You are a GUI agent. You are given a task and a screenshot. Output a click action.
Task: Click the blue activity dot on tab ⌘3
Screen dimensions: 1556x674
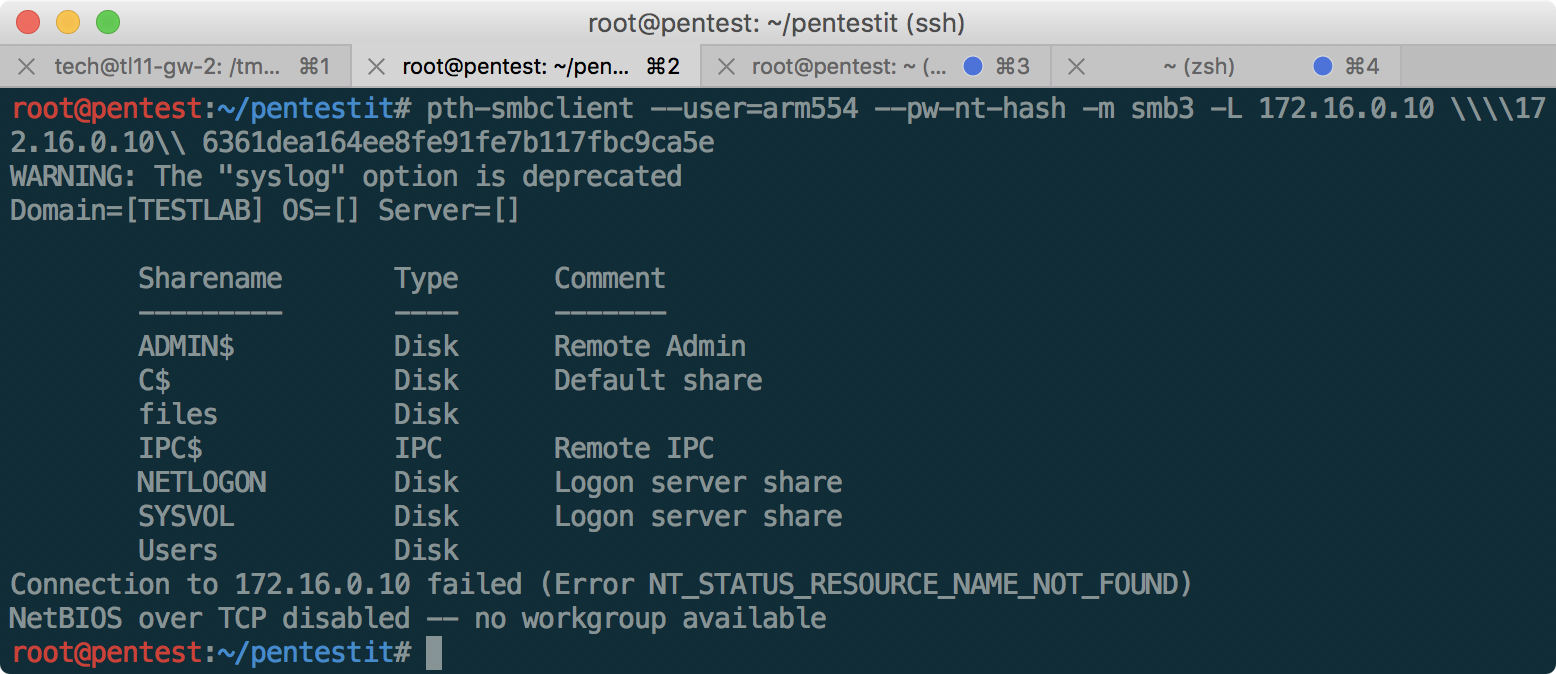click(x=972, y=66)
